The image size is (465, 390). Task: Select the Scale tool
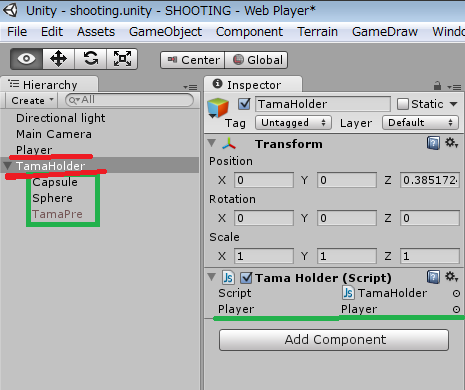click(122, 59)
